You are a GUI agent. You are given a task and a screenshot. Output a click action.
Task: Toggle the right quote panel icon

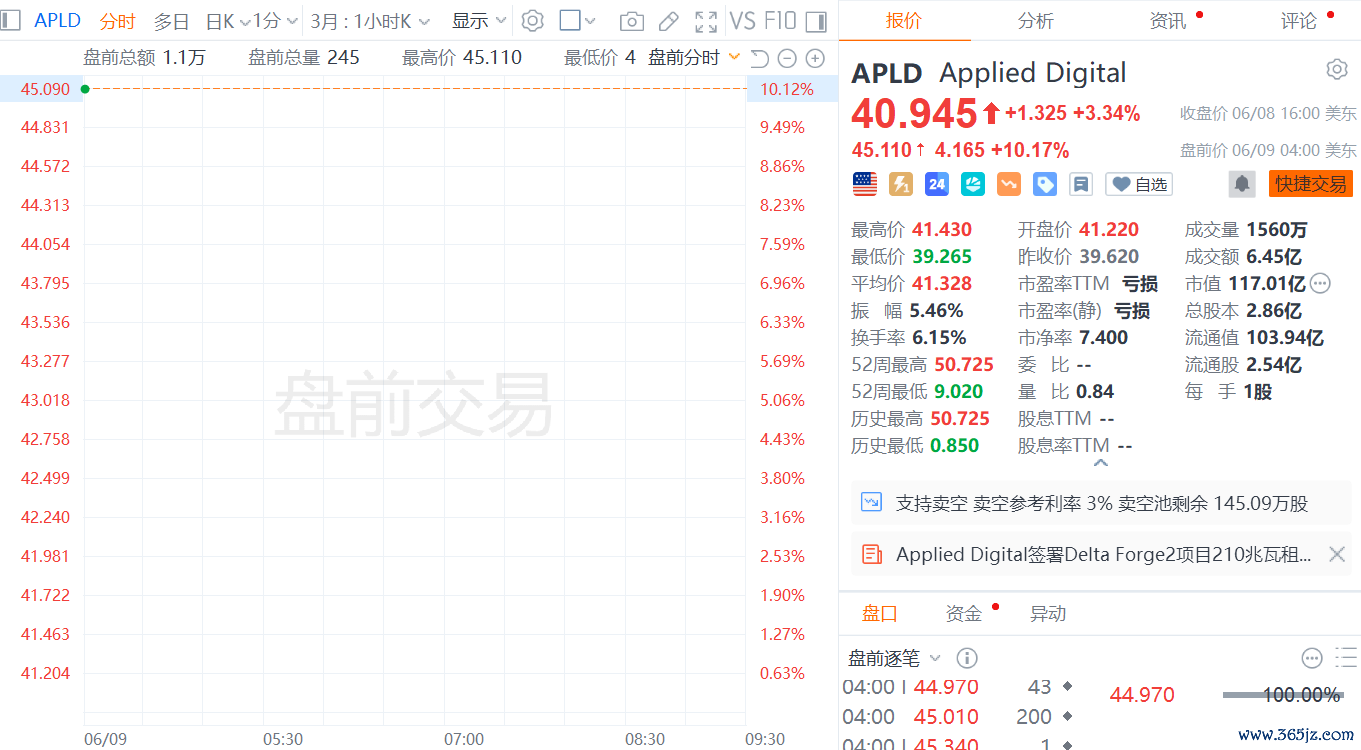pyautogui.click(x=816, y=21)
